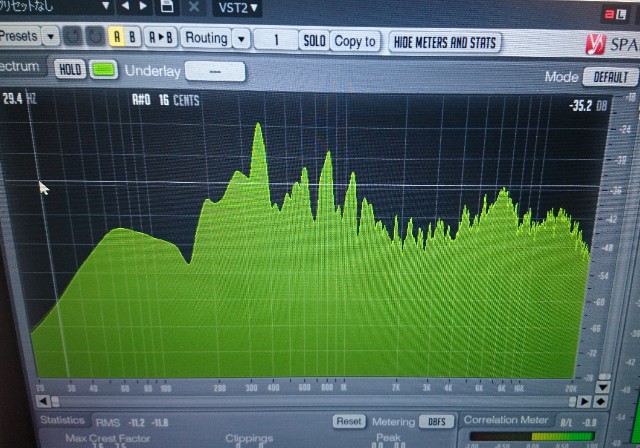The height and width of the screenshot is (448, 640).
Task: Open the Routing settings
Action: coord(206,38)
